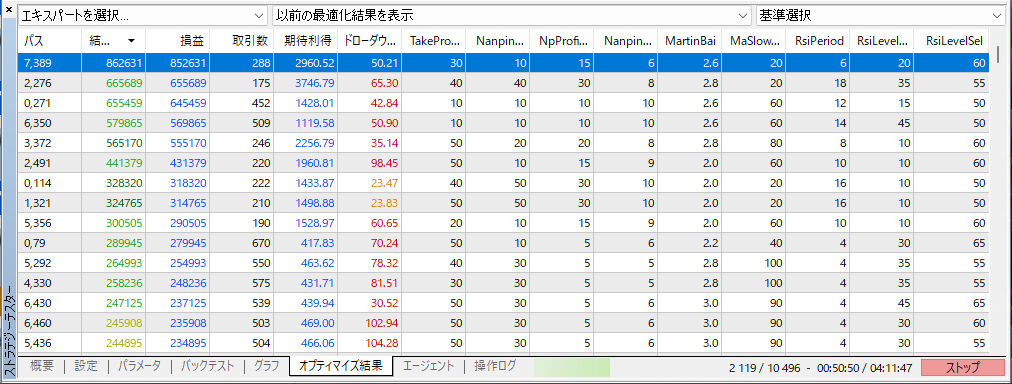Click drawdown value 104.28
Screen dimensions: 1012x384
click(x=381, y=343)
